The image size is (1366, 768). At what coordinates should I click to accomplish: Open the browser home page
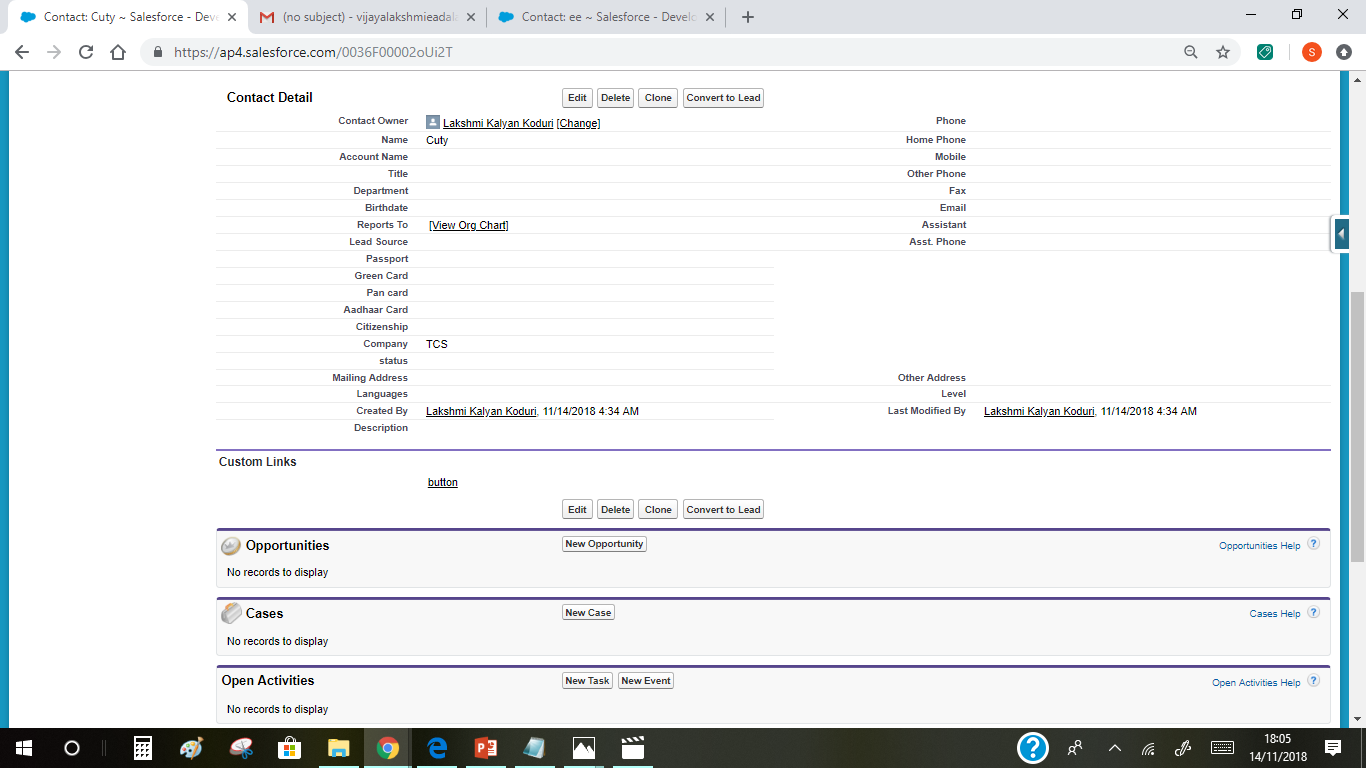tap(118, 52)
